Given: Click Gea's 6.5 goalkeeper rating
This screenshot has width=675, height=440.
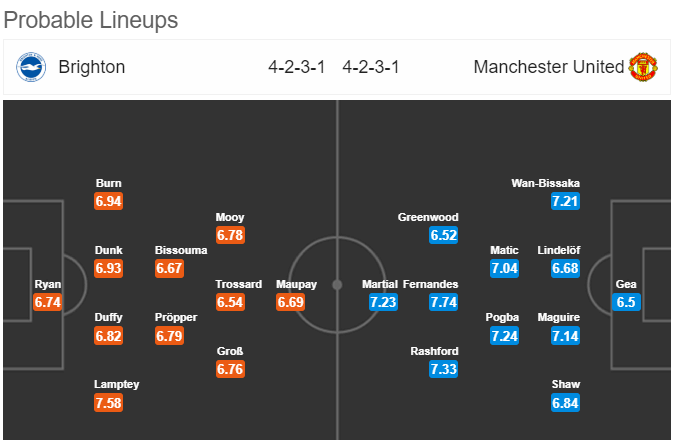Looking at the screenshot, I should [626, 302].
